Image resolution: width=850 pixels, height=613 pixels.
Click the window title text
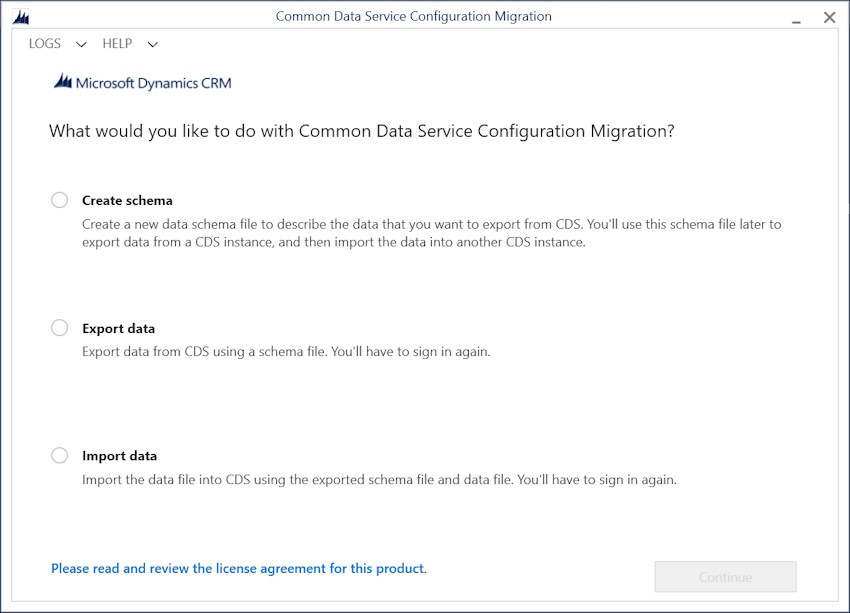[x=414, y=16]
